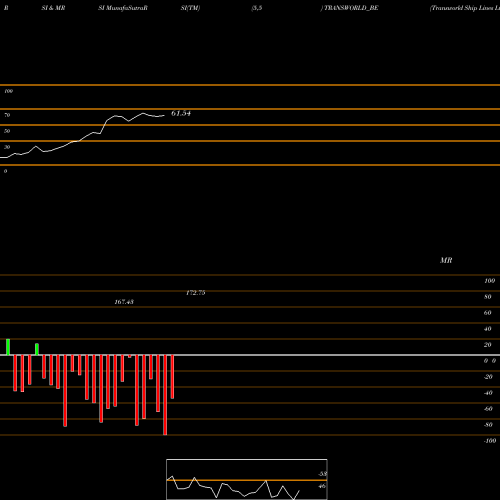Click the MR panel title label
Image resolution: width=500 pixels, height=500 pixels.
tap(446, 260)
